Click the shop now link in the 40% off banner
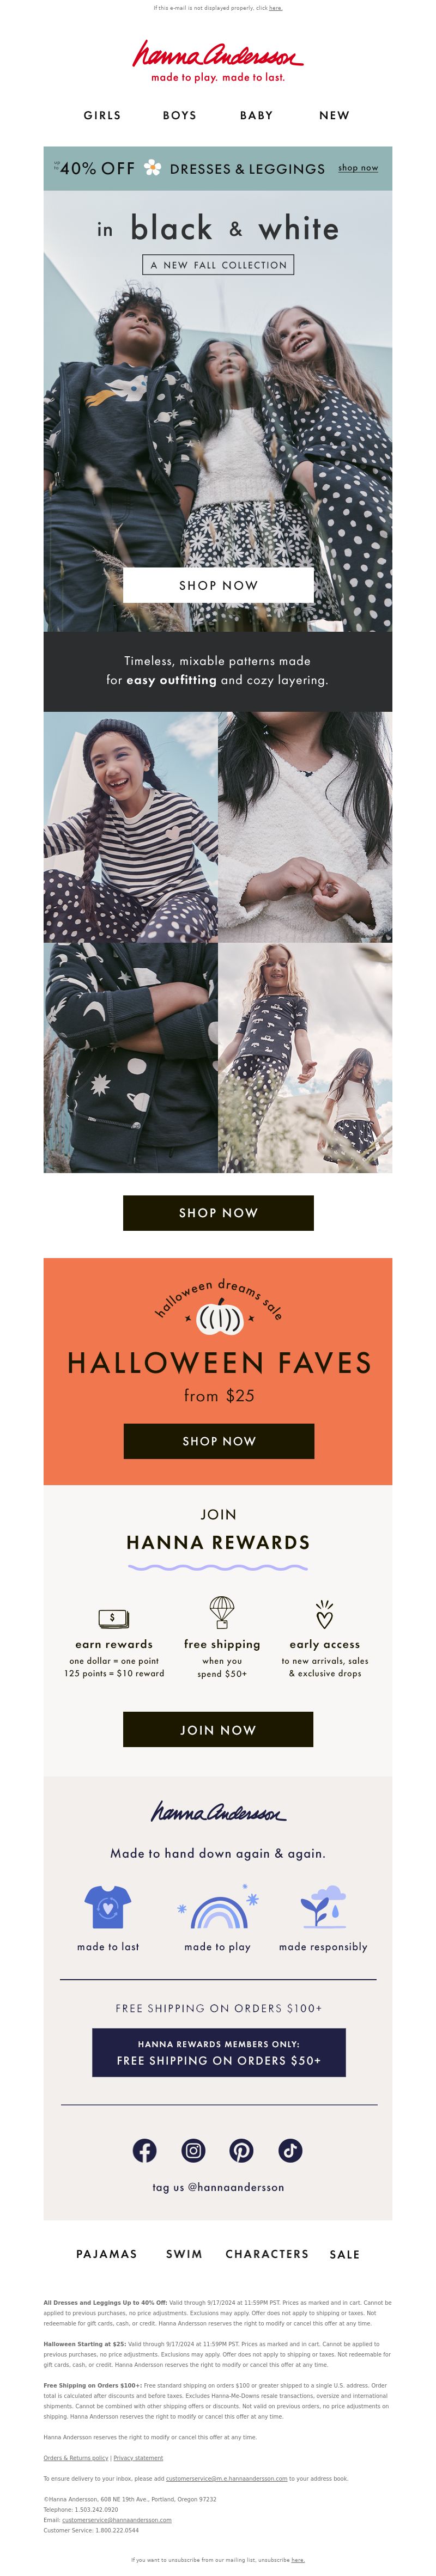Viewport: 436px width, 2576px height. [358, 168]
